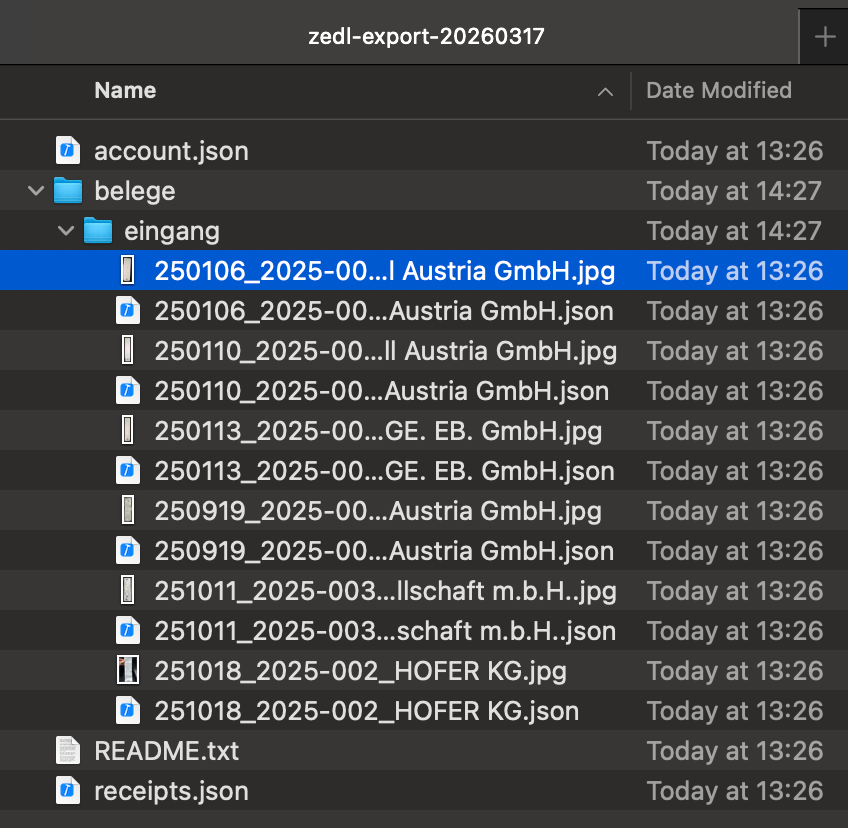Image resolution: width=848 pixels, height=828 pixels.
Task: Click the JSON icon beside 250919 Austria GmbH.json
Action: point(127,550)
